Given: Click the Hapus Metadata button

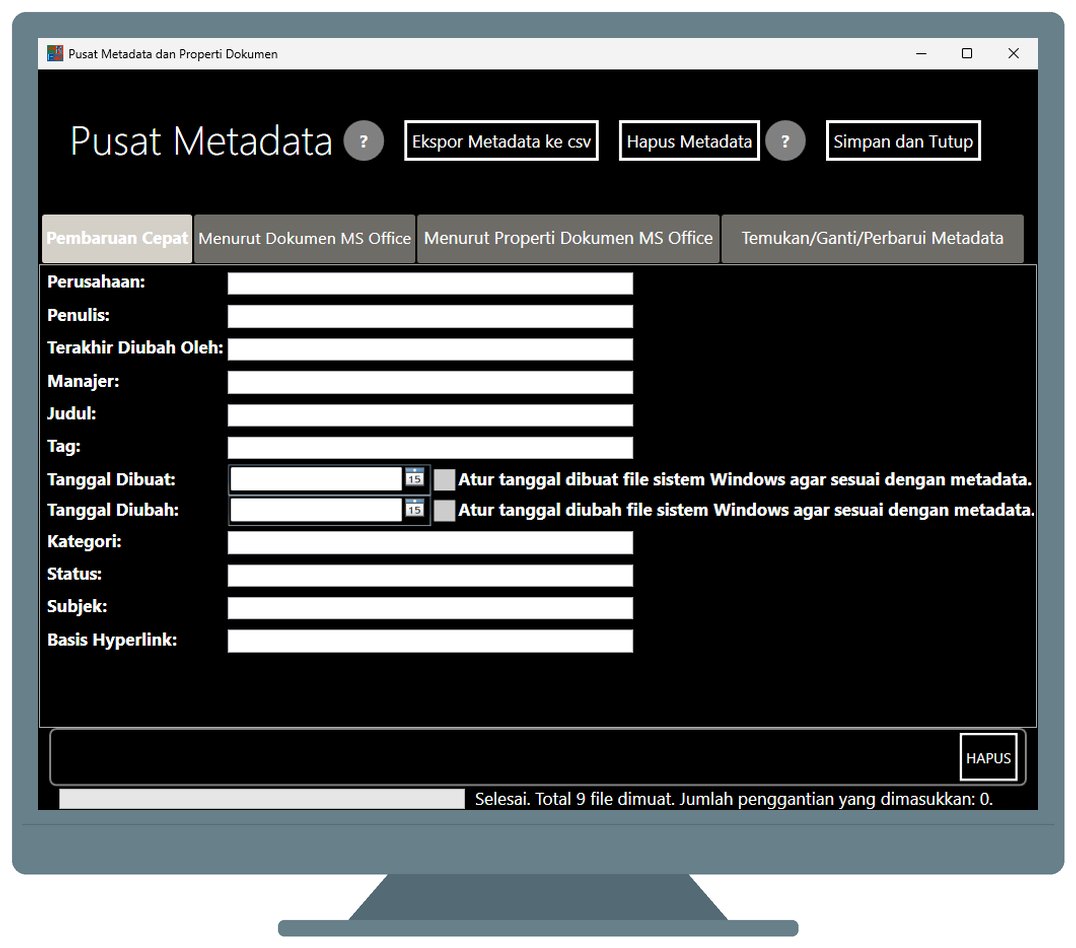Looking at the screenshot, I should pyautogui.click(x=689, y=141).
